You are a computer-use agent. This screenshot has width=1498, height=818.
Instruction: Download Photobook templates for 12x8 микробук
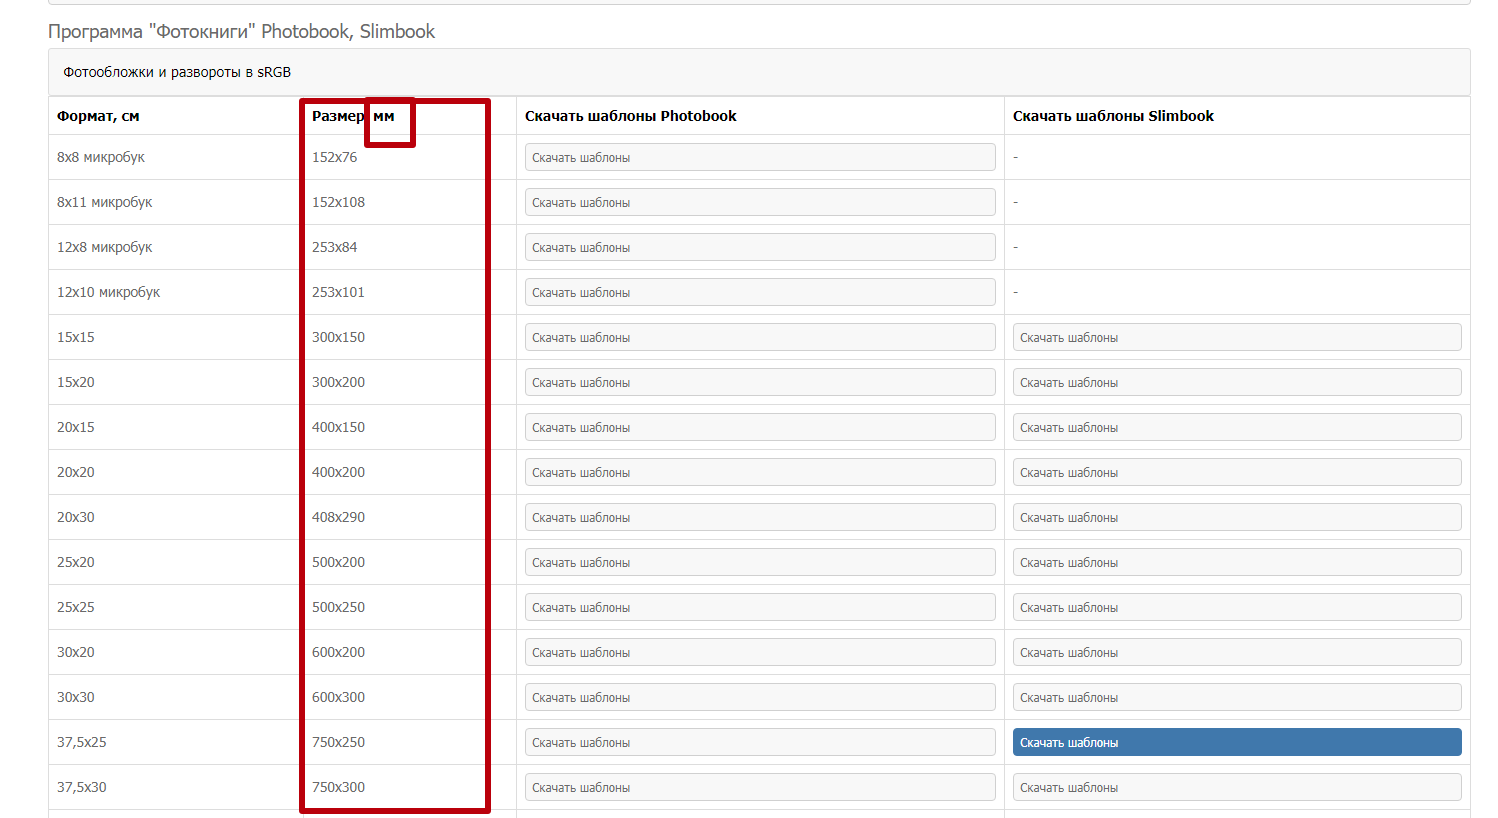(759, 247)
